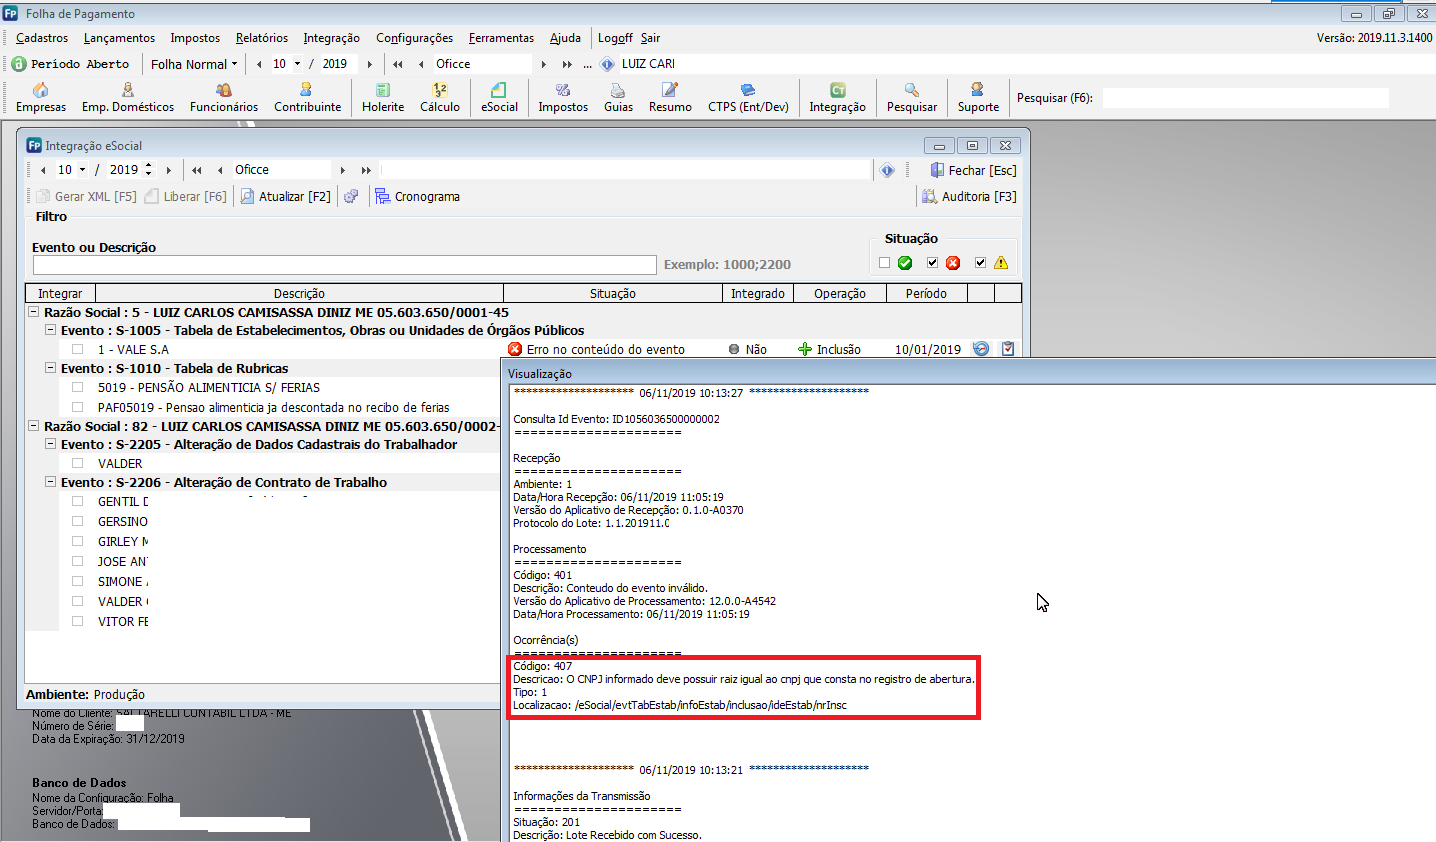Click the Holerite toolbar icon
The width and height of the screenshot is (1436, 842).
point(383,97)
